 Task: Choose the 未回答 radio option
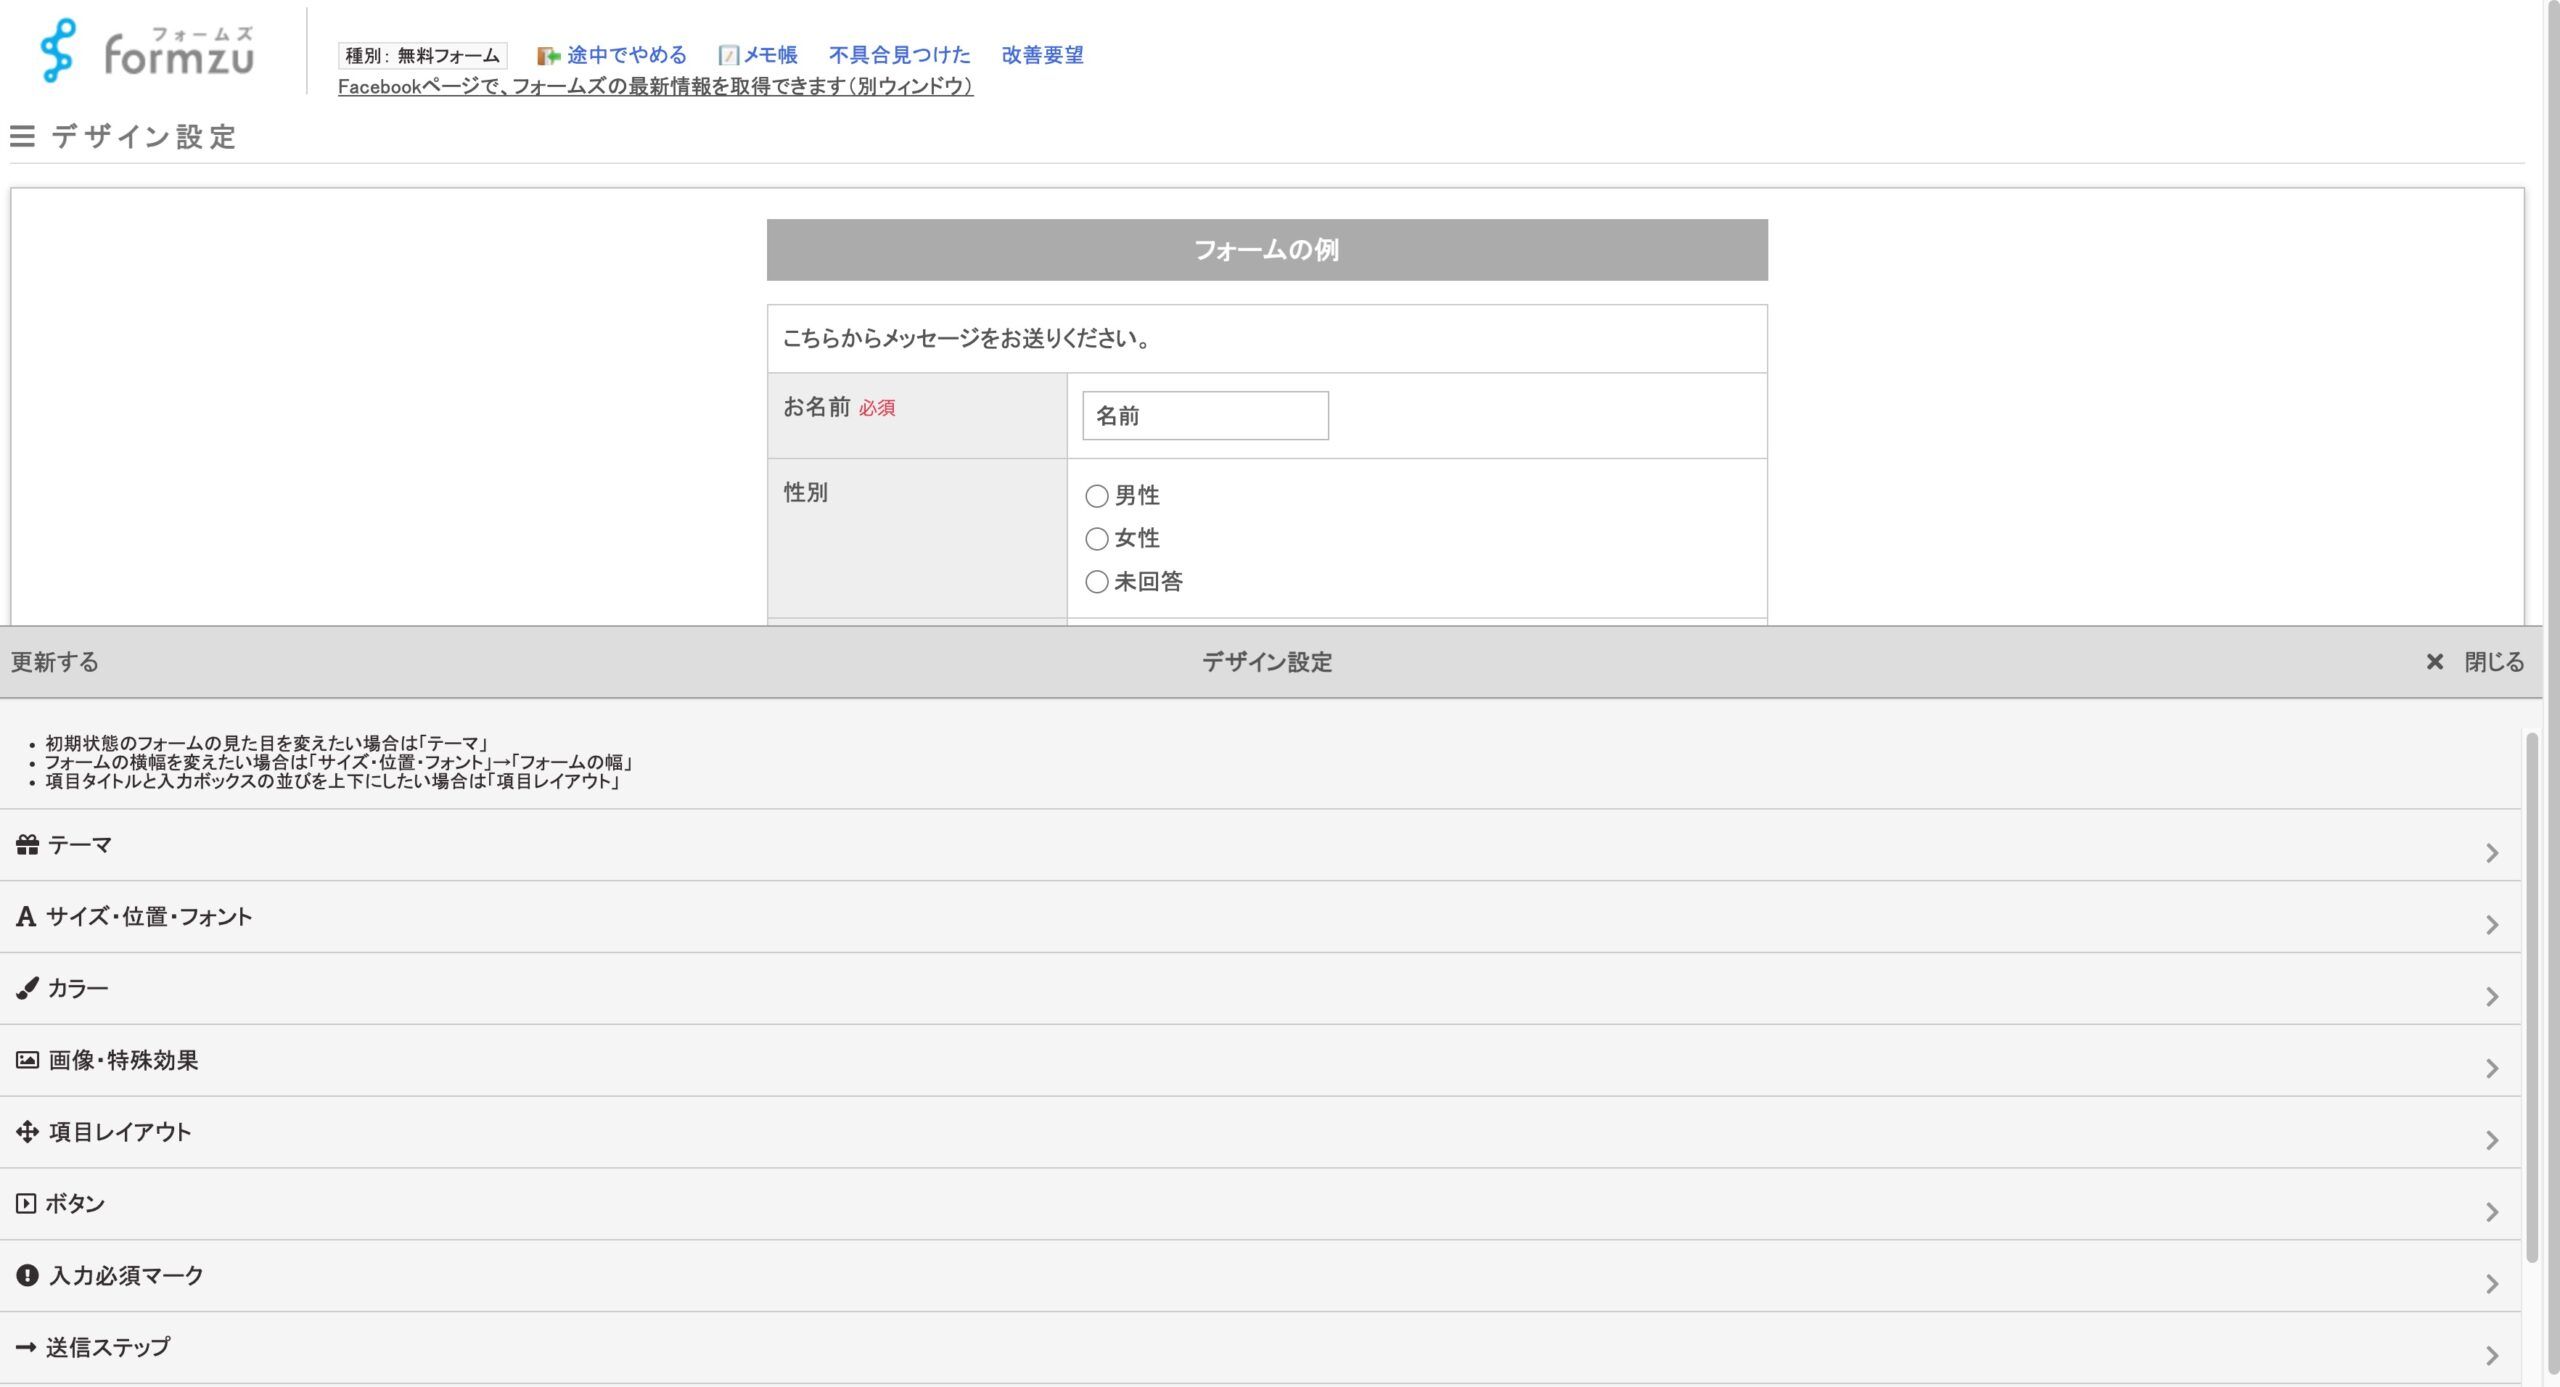pos(1096,581)
